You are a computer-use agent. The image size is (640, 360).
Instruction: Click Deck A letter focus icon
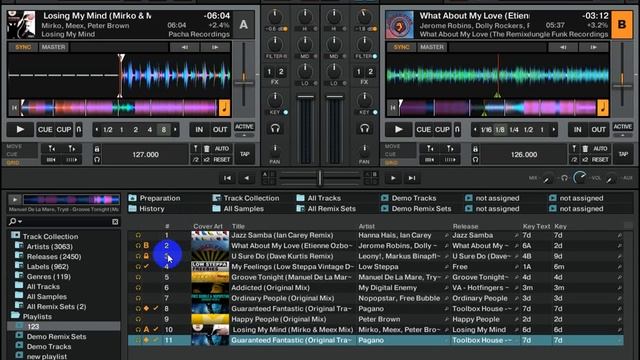[x=243, y=25]
